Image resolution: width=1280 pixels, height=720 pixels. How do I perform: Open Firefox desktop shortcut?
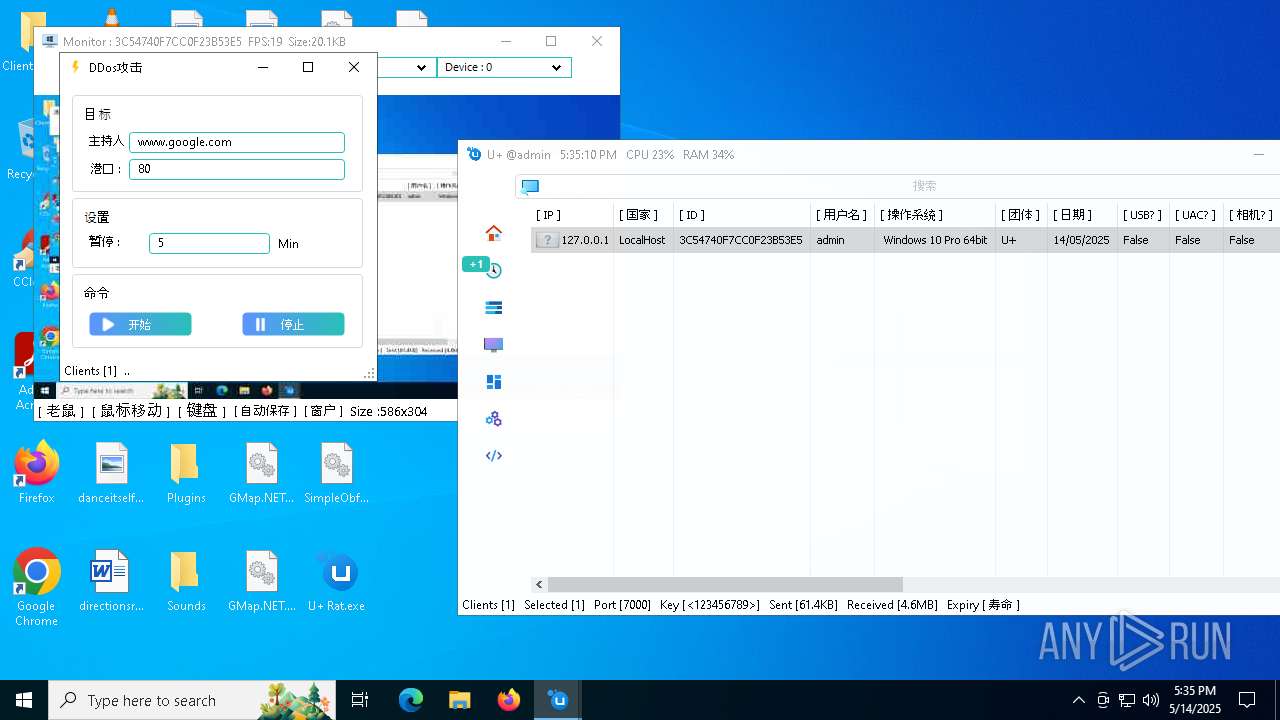coord(37,473)
